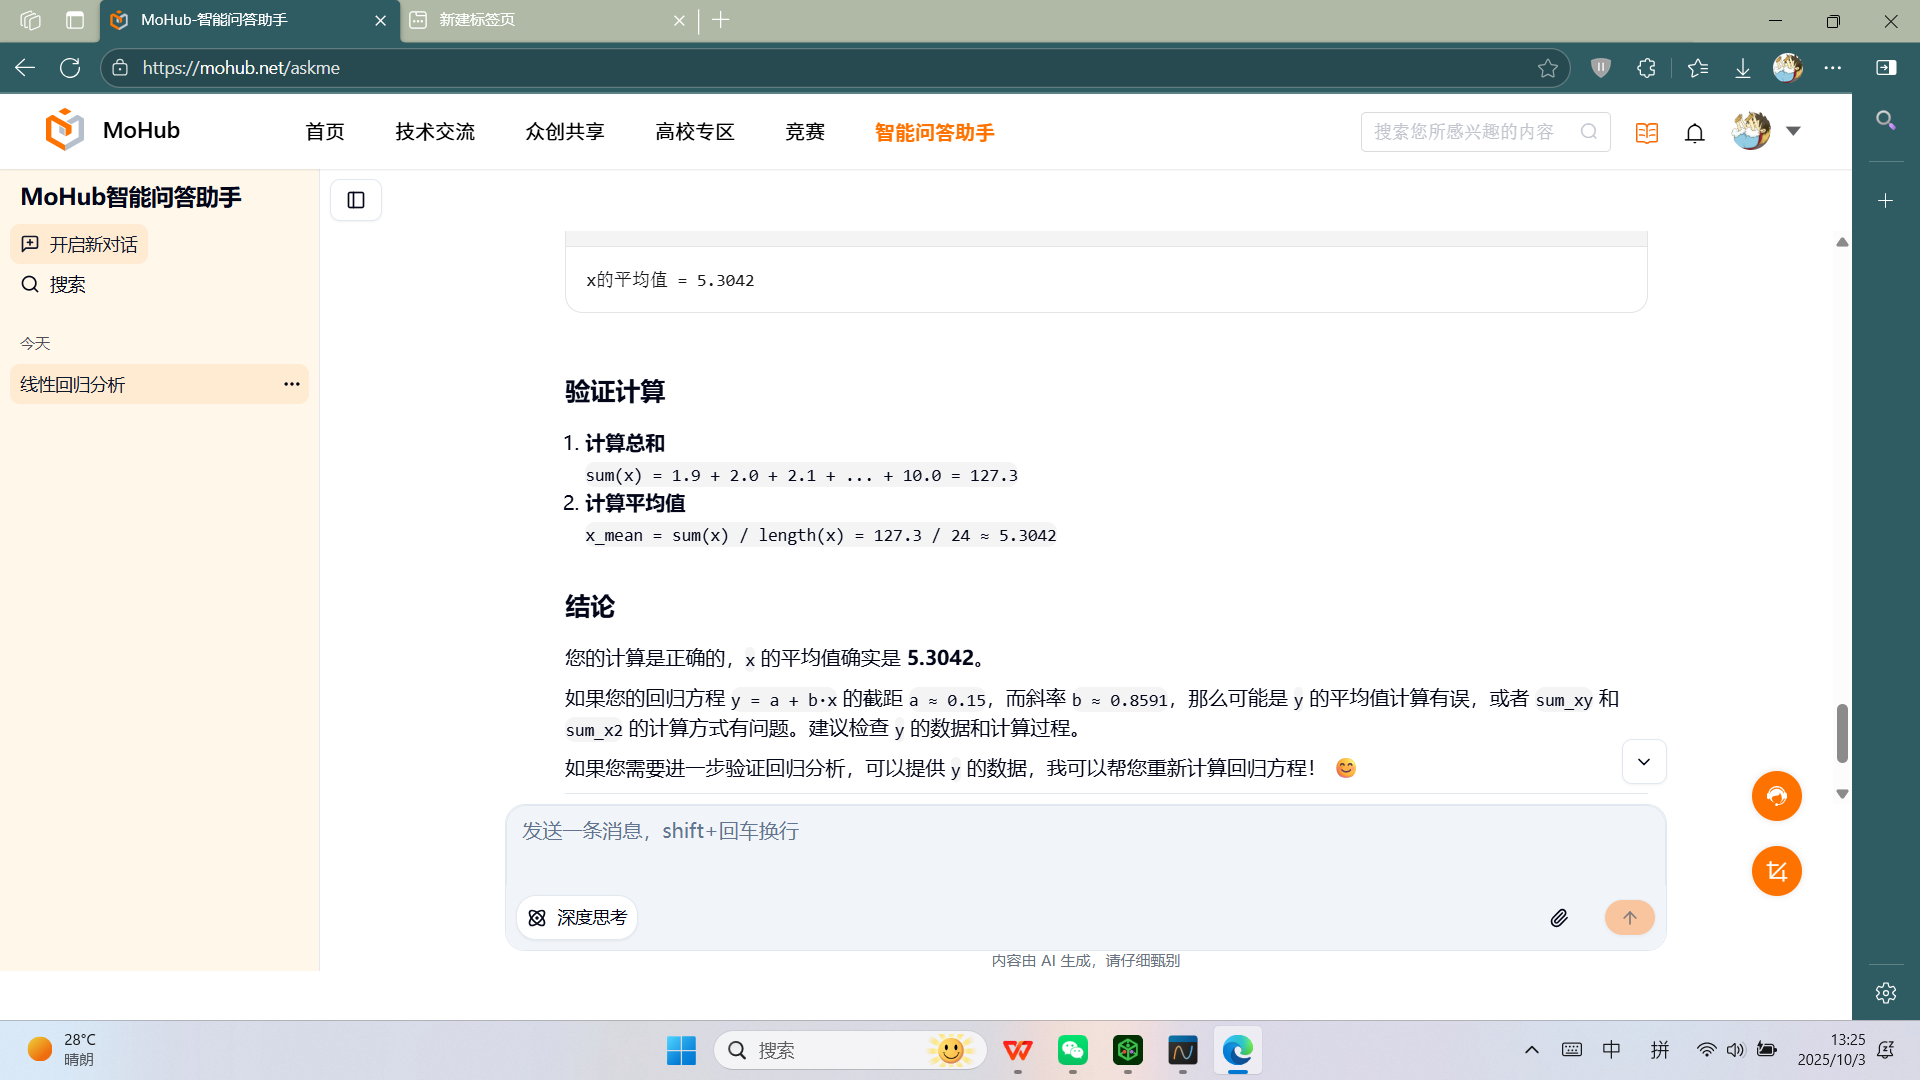Click the paperclip attachment icon
Viewport: 1920px width, 1080px height.
[x=1559, y=918]
